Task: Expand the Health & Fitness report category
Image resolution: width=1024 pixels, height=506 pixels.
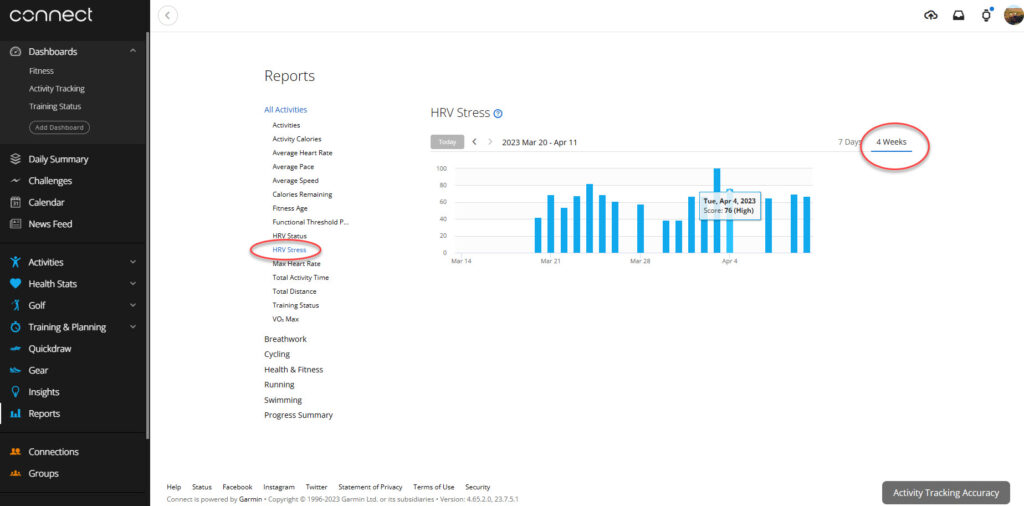Action: click(x=293, y=370)
